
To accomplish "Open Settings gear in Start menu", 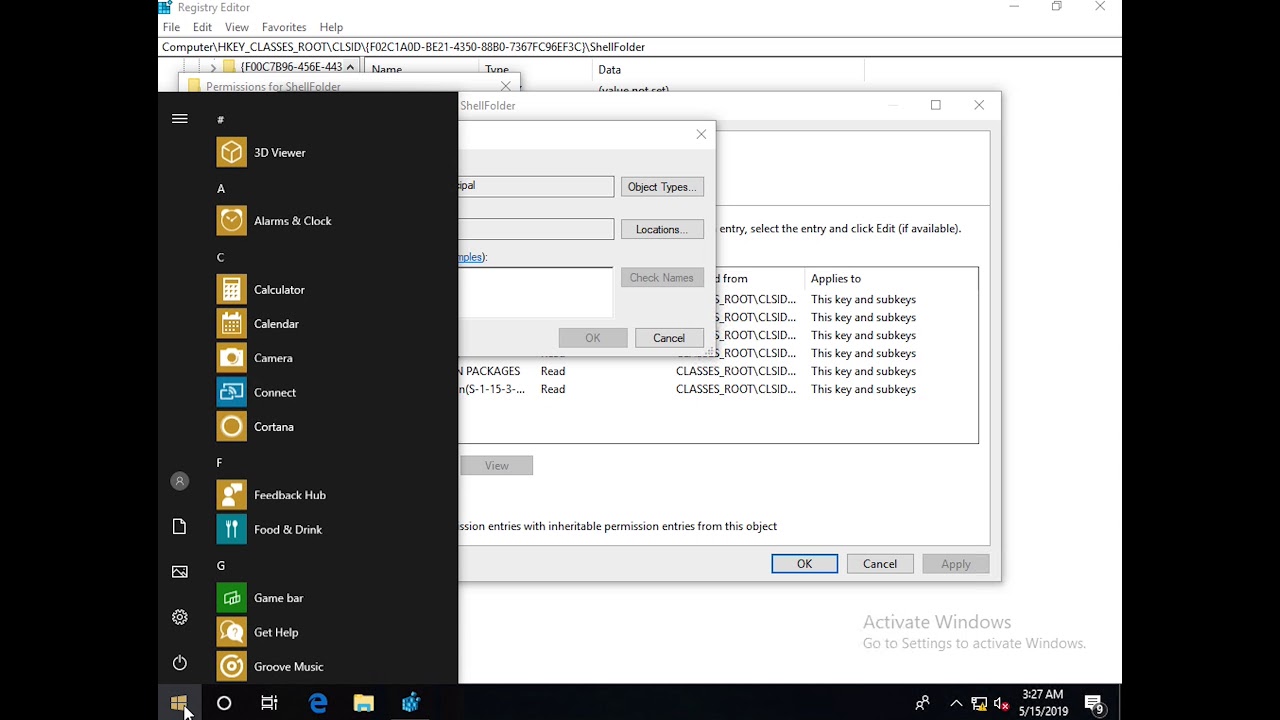I will coord(180,618).
